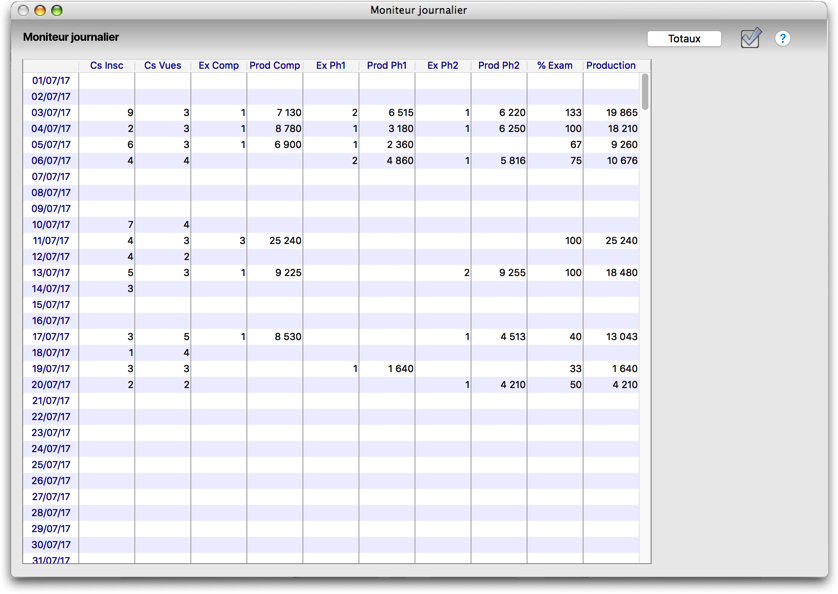Viewport: 838px width, 594px height.
Task: Select the 03/07/17 date row
Action: pos(331,113)
